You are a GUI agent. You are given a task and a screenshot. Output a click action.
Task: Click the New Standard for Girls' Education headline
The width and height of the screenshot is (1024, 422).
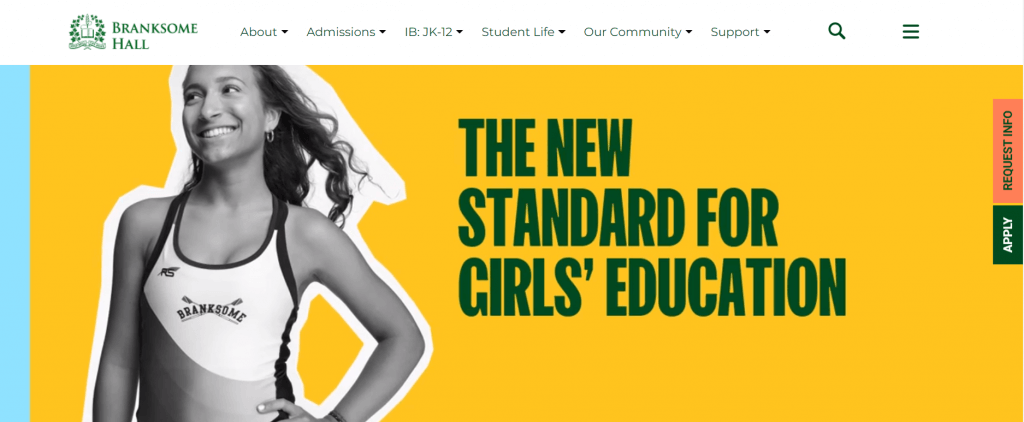click(x=652, y=217)
